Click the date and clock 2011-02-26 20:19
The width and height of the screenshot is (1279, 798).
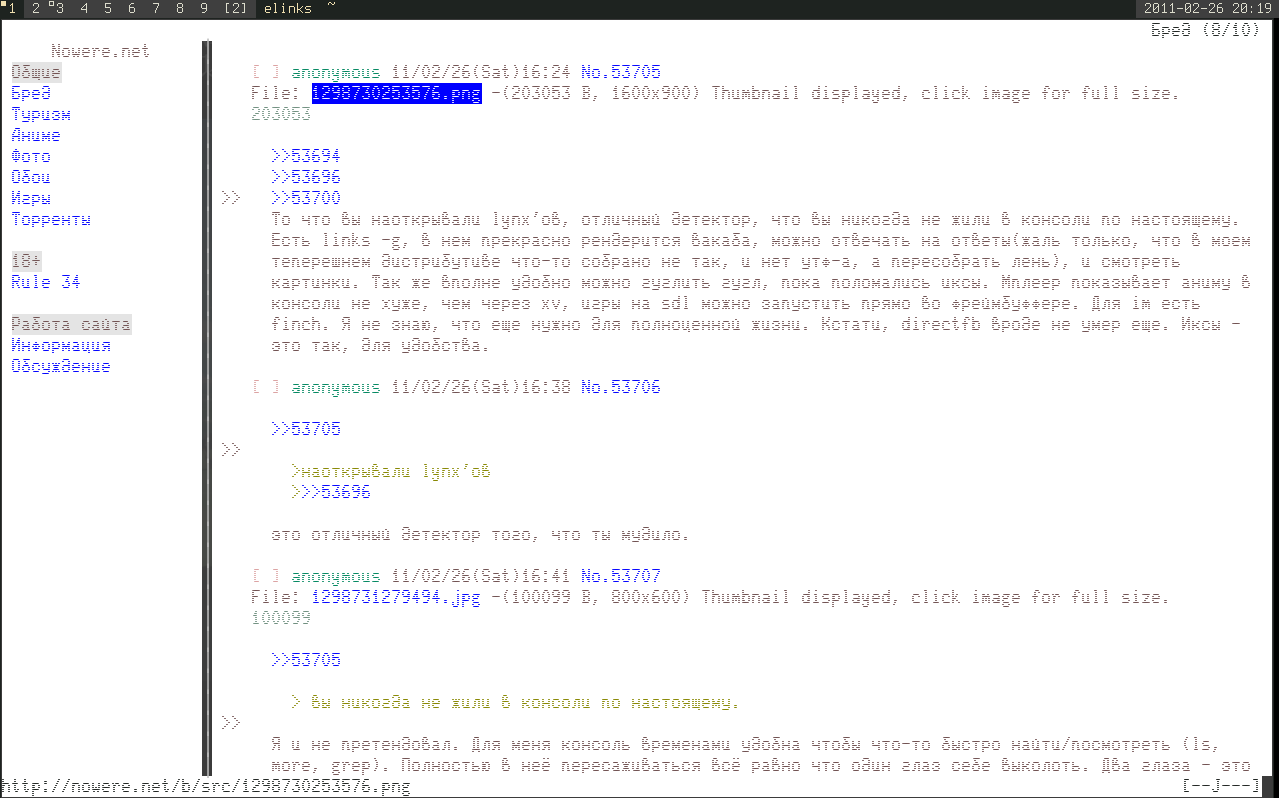(1209, 8)
